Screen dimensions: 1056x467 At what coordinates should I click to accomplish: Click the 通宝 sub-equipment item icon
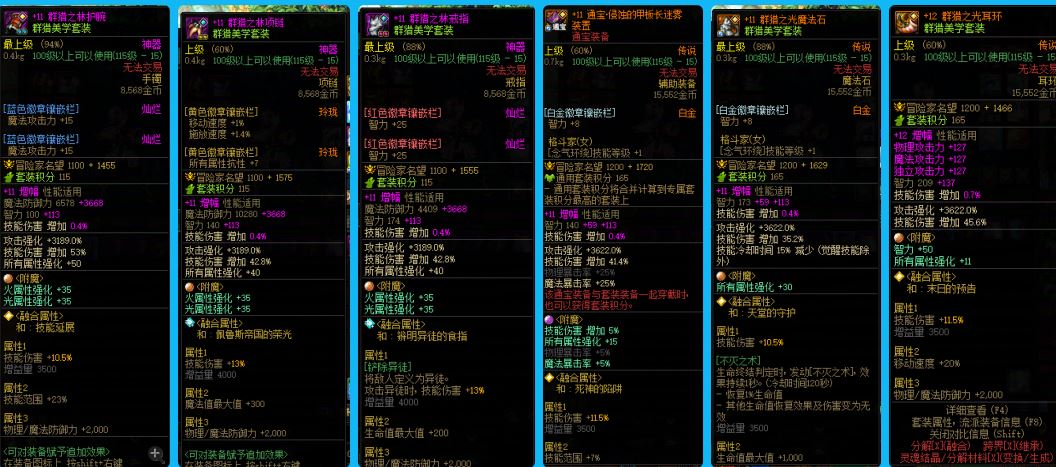coord(557,22)
